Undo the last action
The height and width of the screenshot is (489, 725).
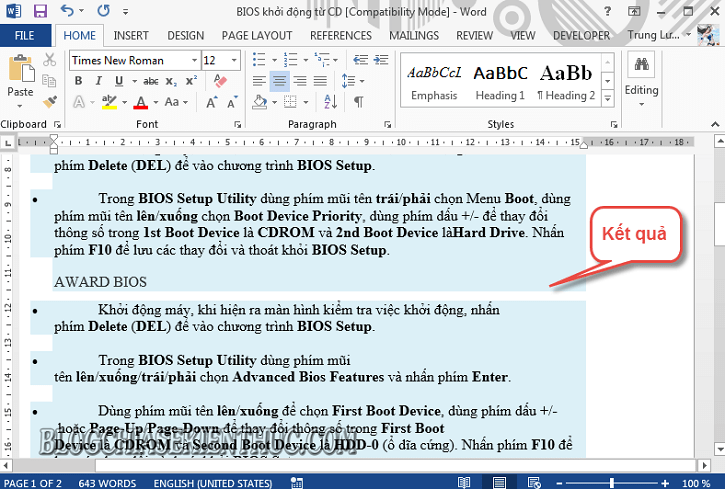click(68, 10)
